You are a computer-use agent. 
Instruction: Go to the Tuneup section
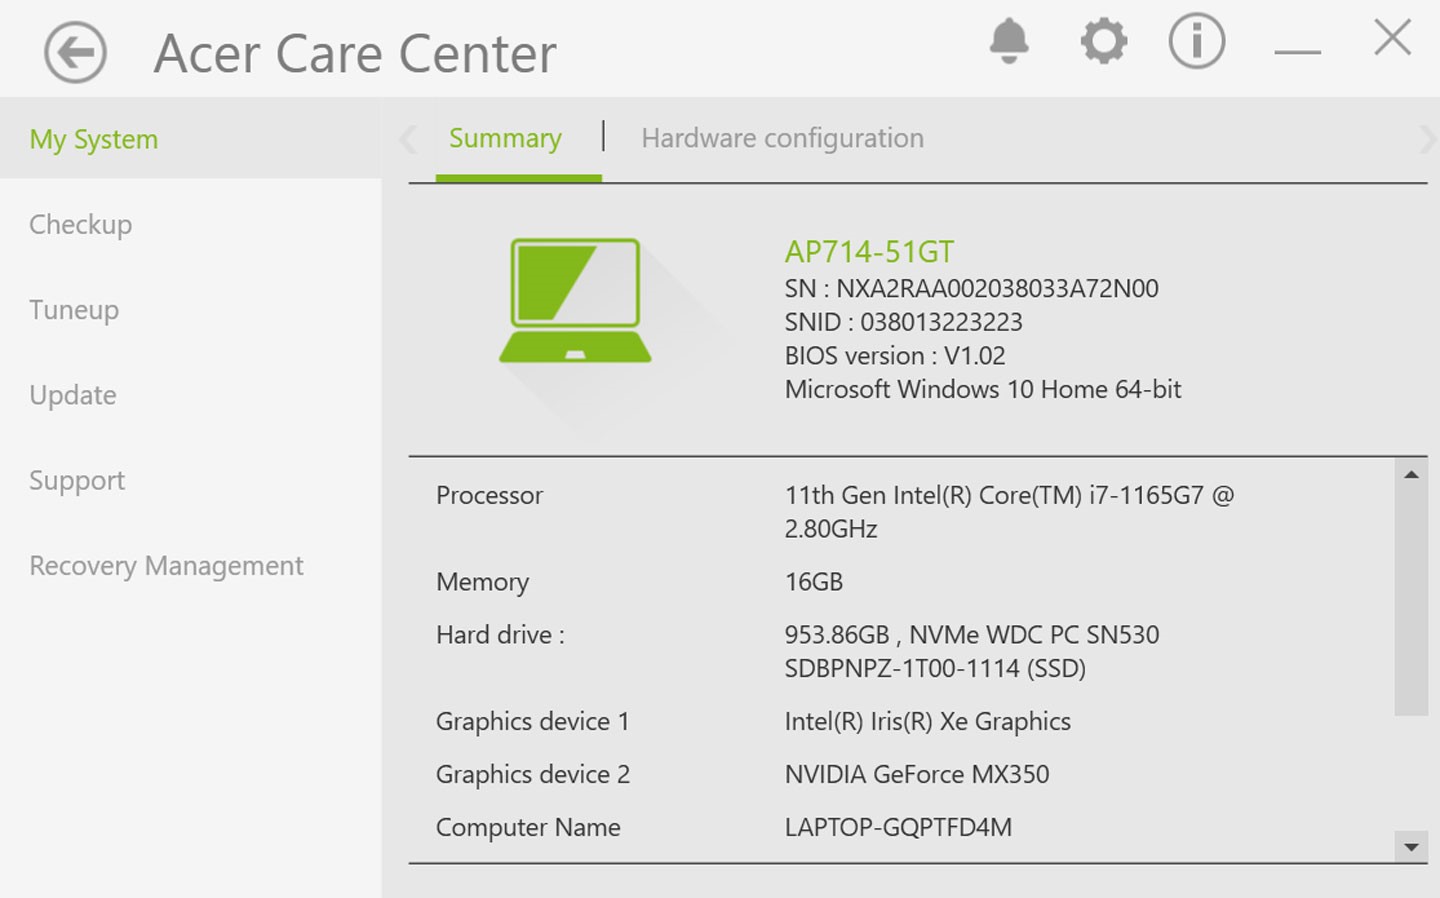coord(74,310)
